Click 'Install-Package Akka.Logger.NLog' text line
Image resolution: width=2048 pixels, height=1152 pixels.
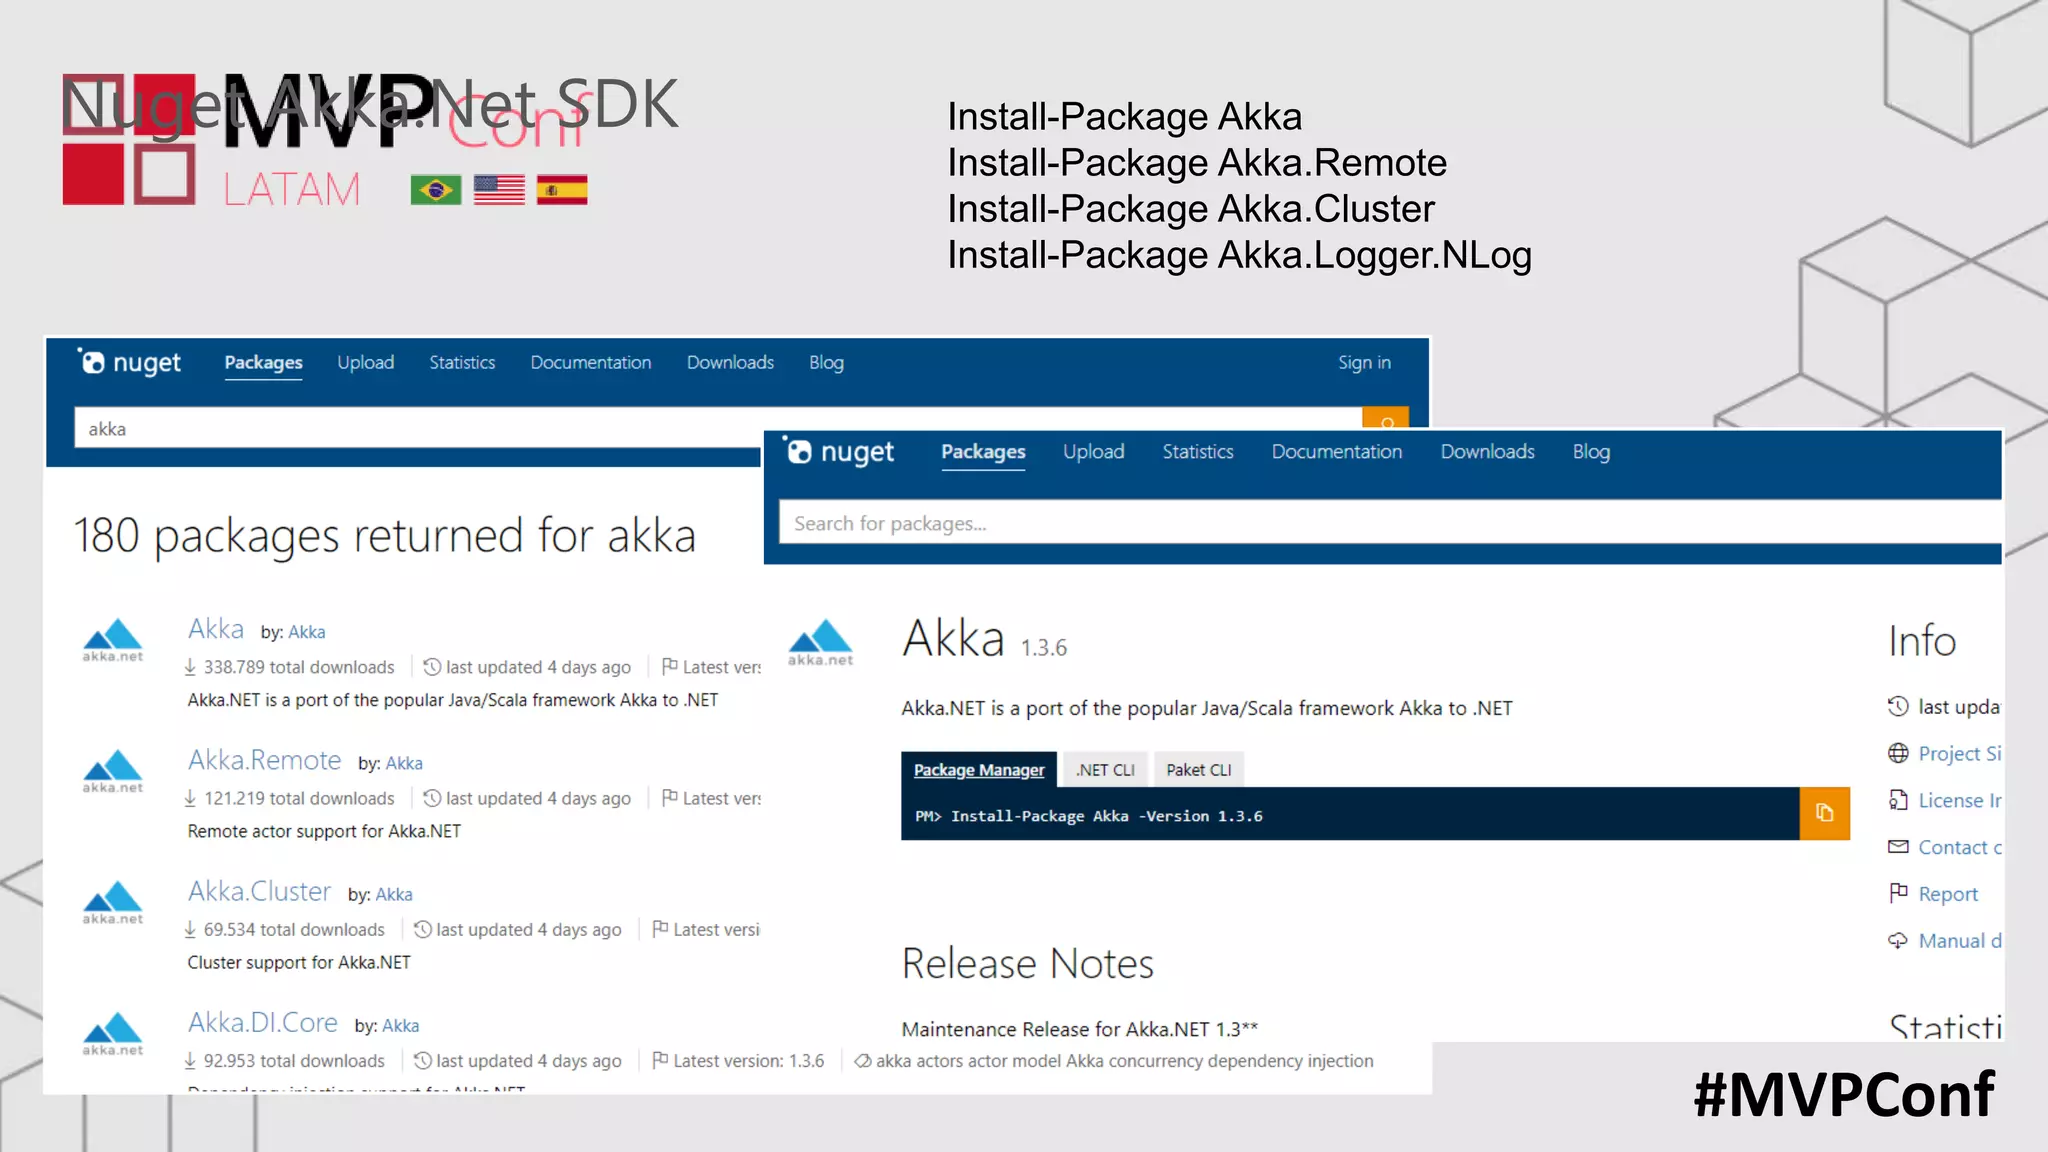coord(1239,255)
